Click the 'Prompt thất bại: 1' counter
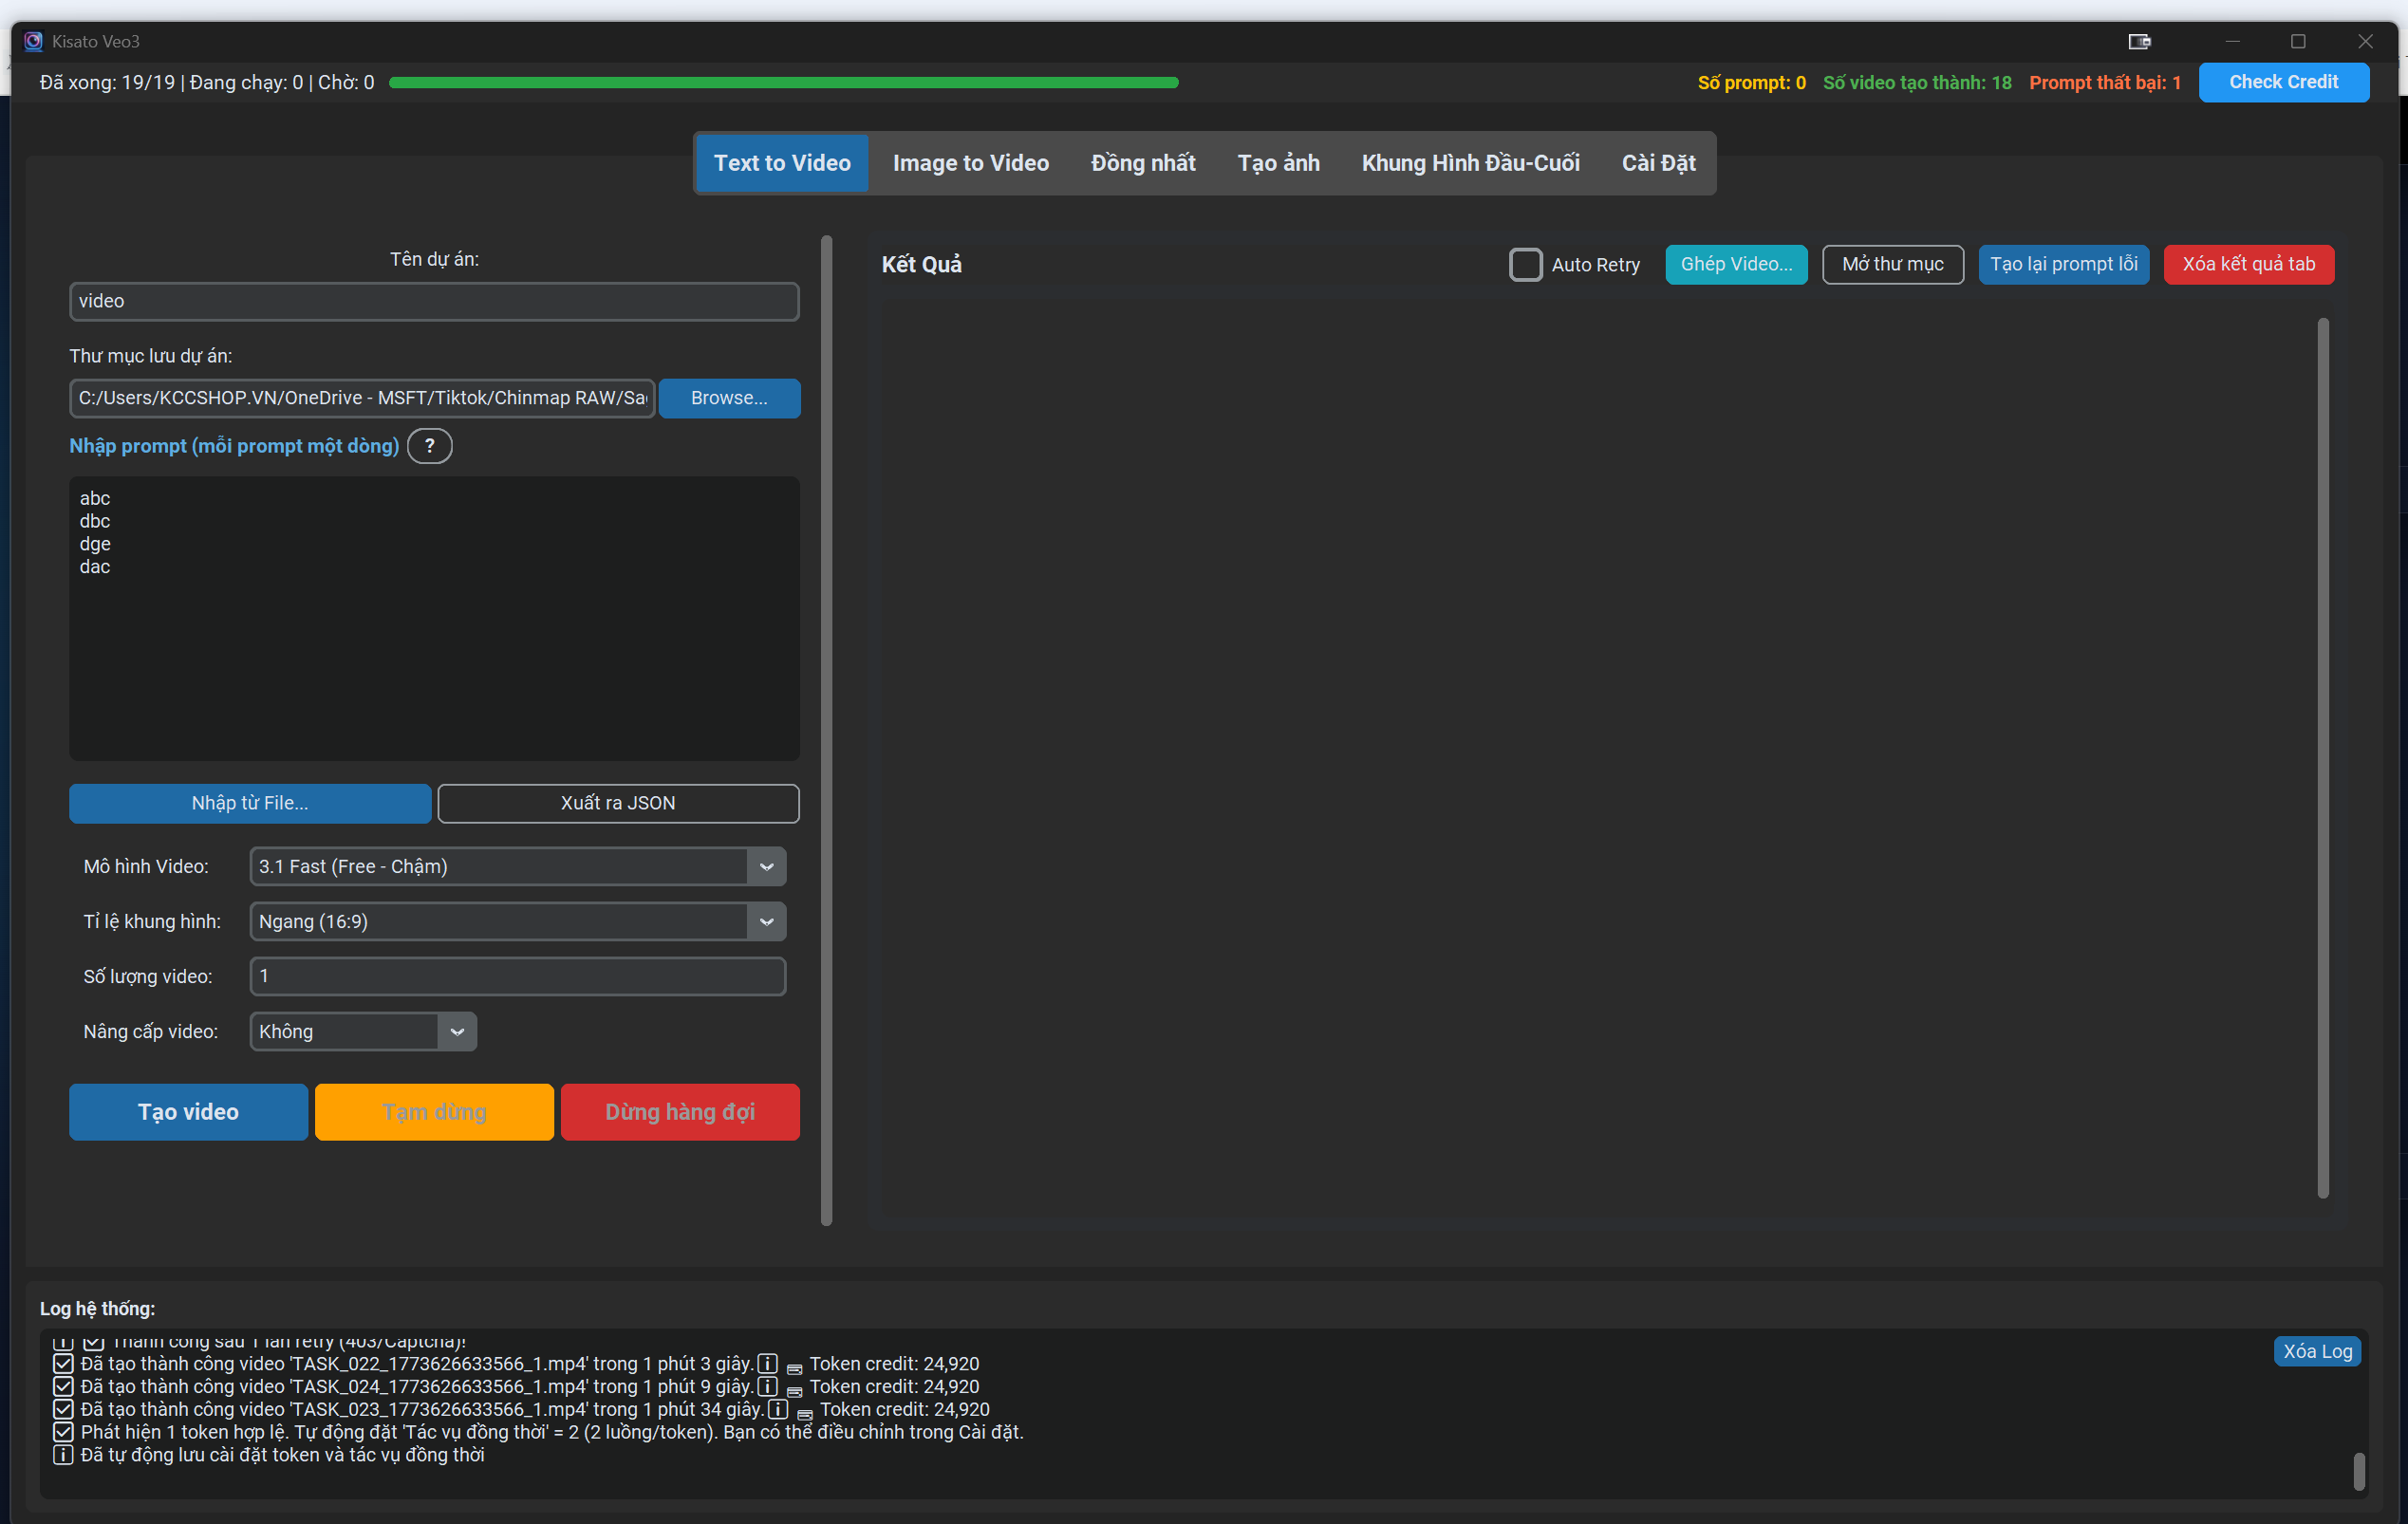 (x=2105, y=83)
